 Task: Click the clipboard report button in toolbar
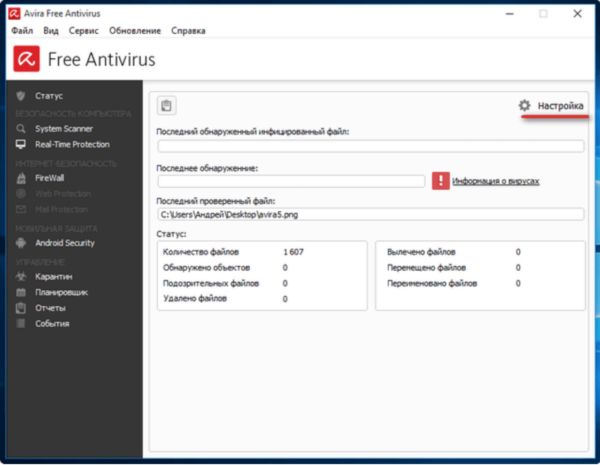point(166,106)
